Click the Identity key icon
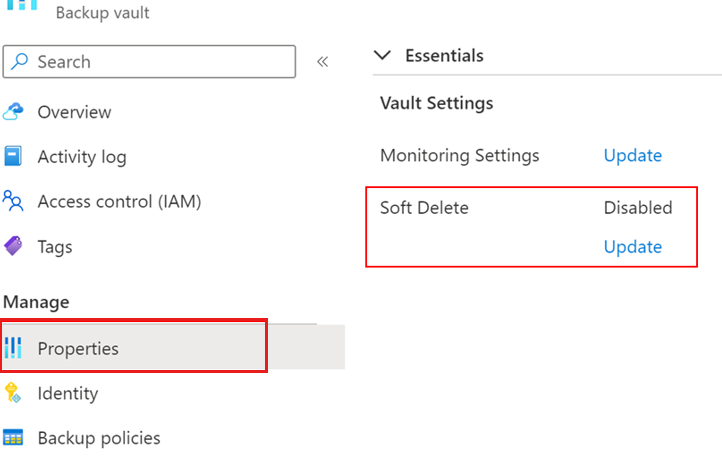722x464 pixels. pyautogui.click(x=13, y=393)
